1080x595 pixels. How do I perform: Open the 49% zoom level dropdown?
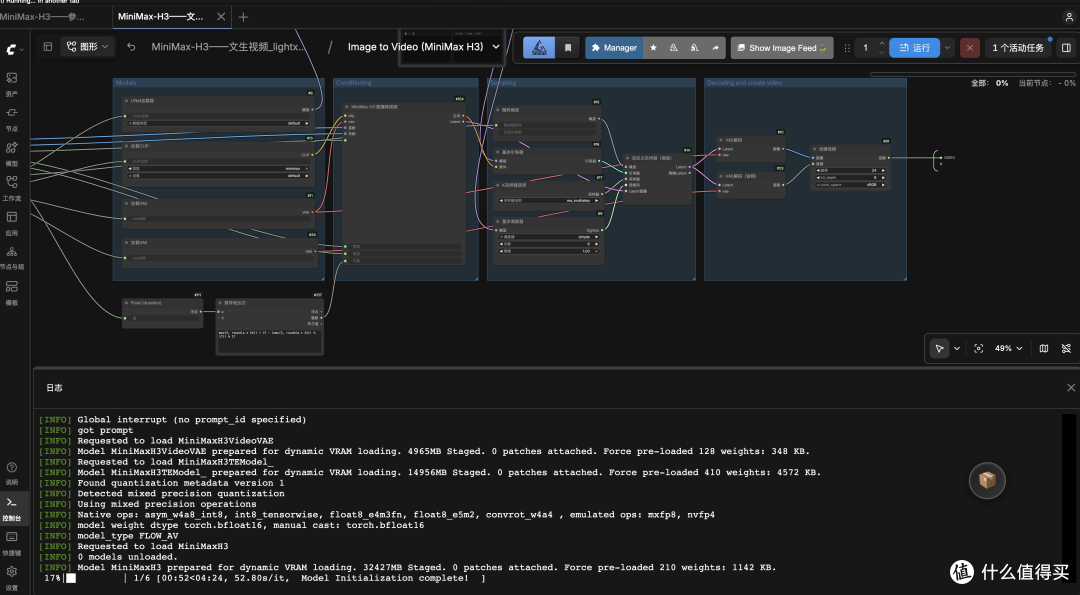(x=1008, y=348)
